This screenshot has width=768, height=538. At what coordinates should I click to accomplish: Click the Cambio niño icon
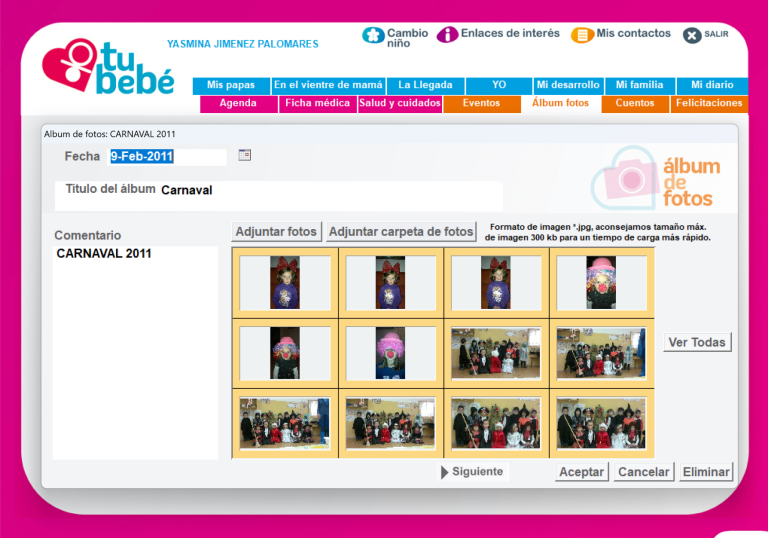click(373, 35)
